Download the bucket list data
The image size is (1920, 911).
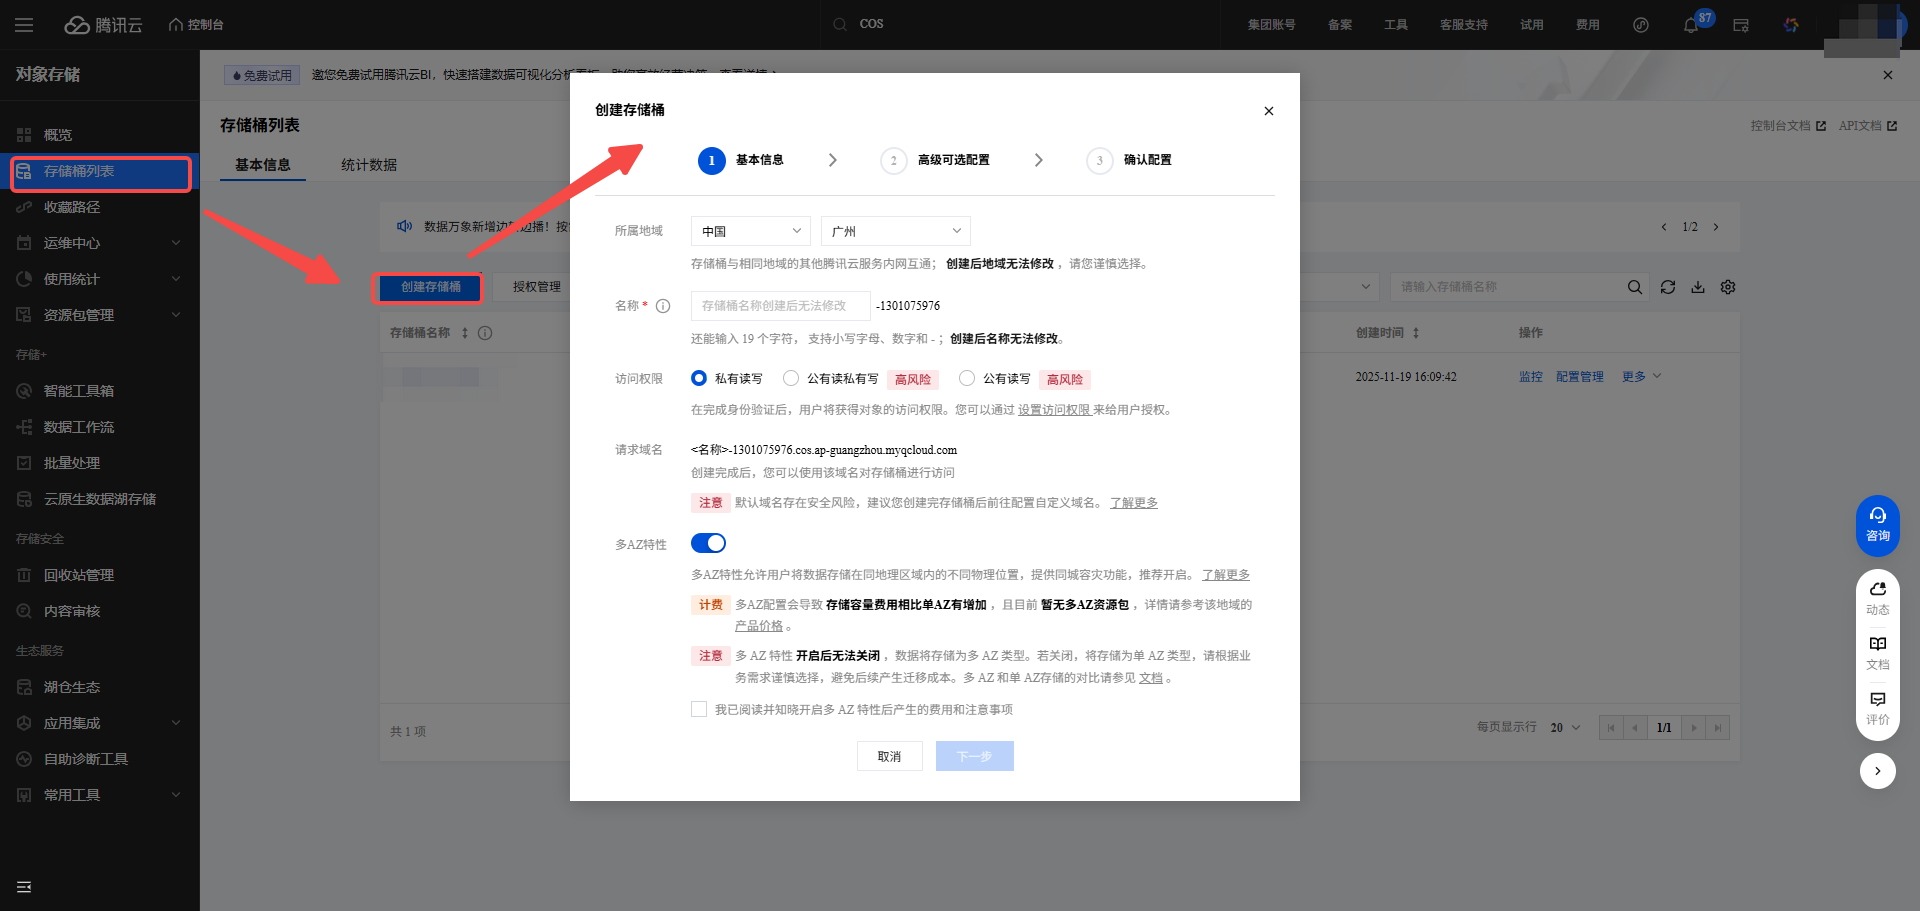pyautogui.click(x=1697, y=287)
